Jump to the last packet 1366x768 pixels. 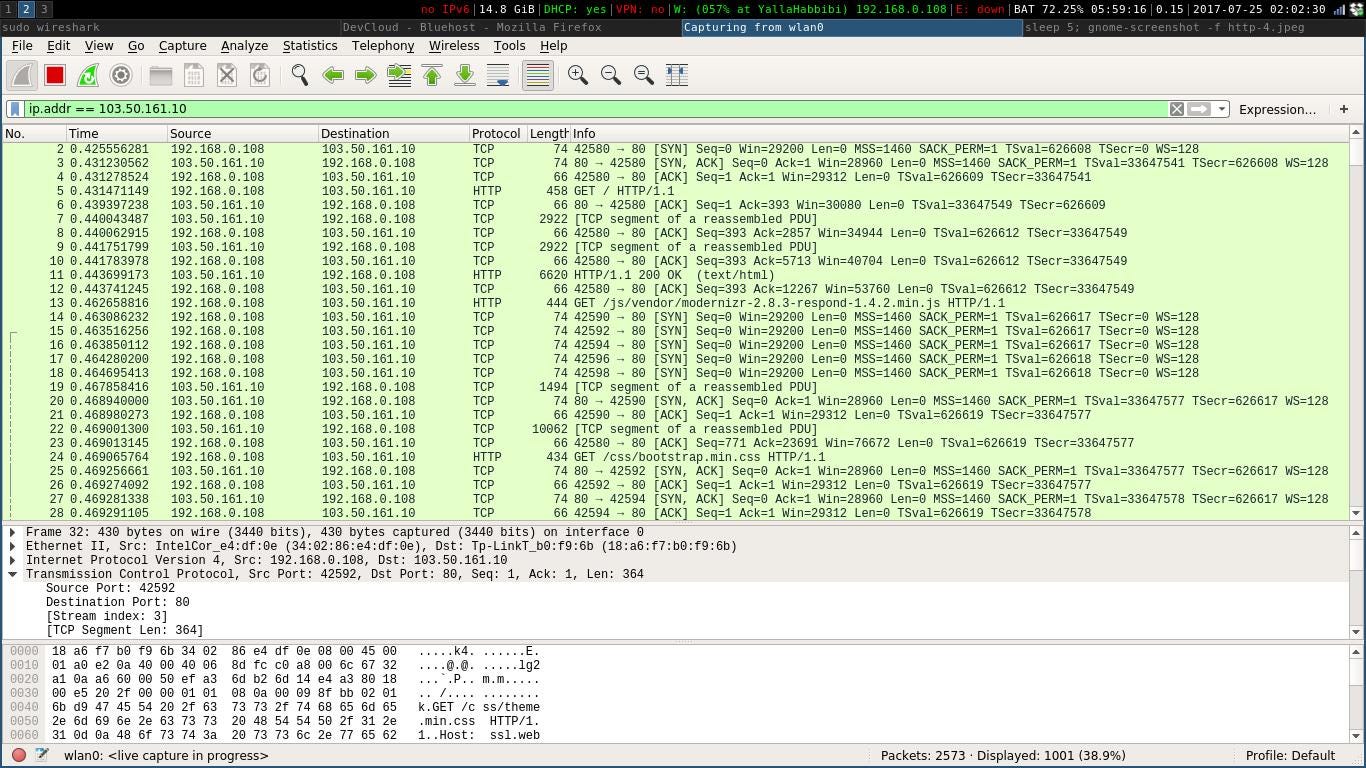tap(465, 75)
